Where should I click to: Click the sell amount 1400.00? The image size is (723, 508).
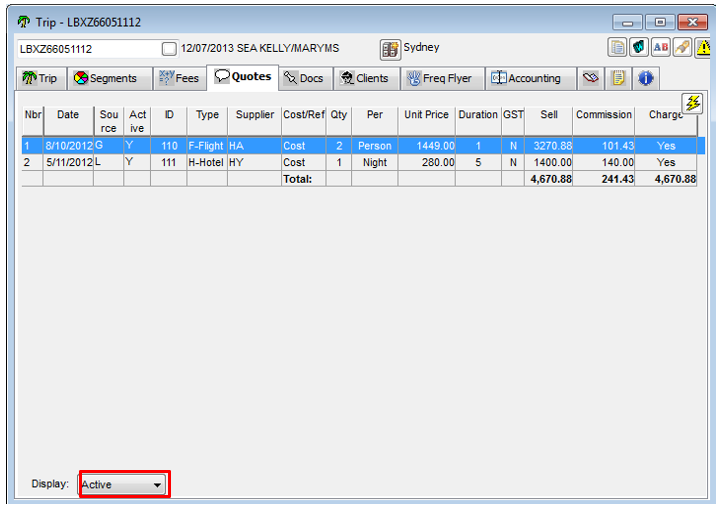pos(549,162)
